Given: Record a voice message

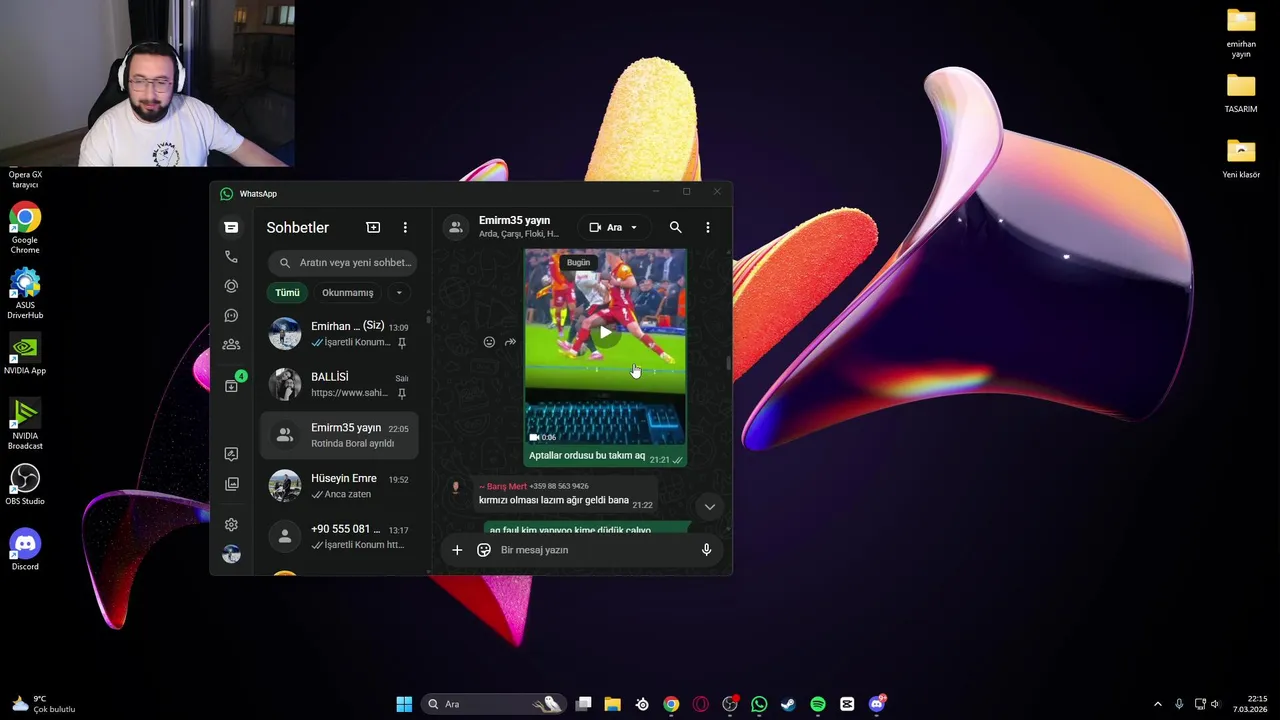Looking at the screenshot, I should pyautogui.click(x=706, y=550).
